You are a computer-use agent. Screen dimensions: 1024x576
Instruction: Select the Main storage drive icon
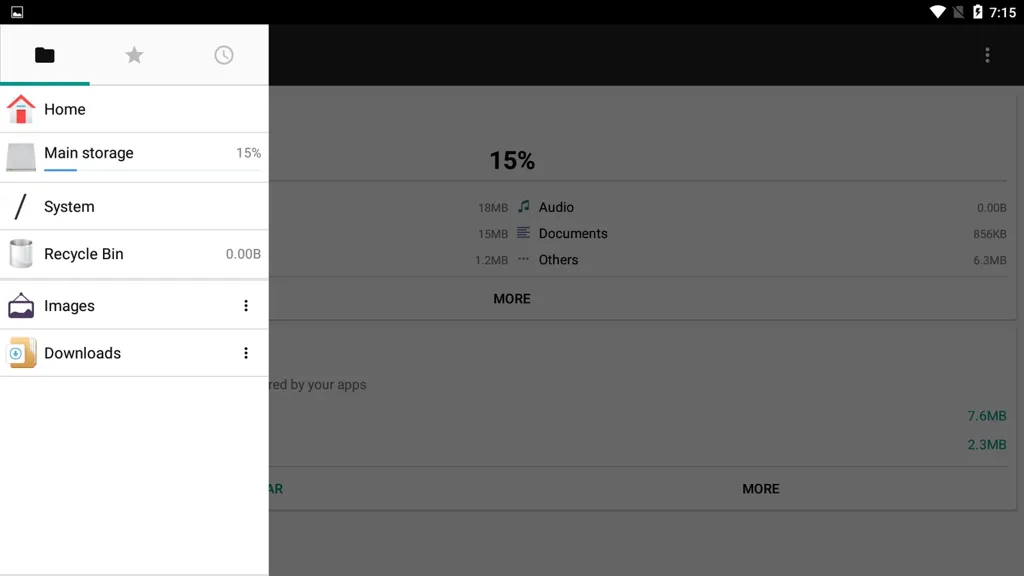[x=21, y=157]
